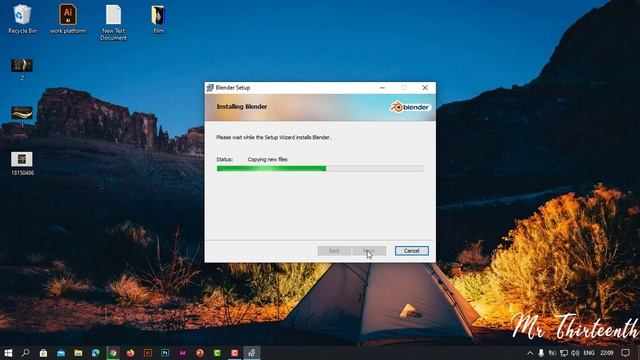Screen dimensions: 640x360
Task: Click the Blender logo in the setup banner
Action: tap(410, 107)
